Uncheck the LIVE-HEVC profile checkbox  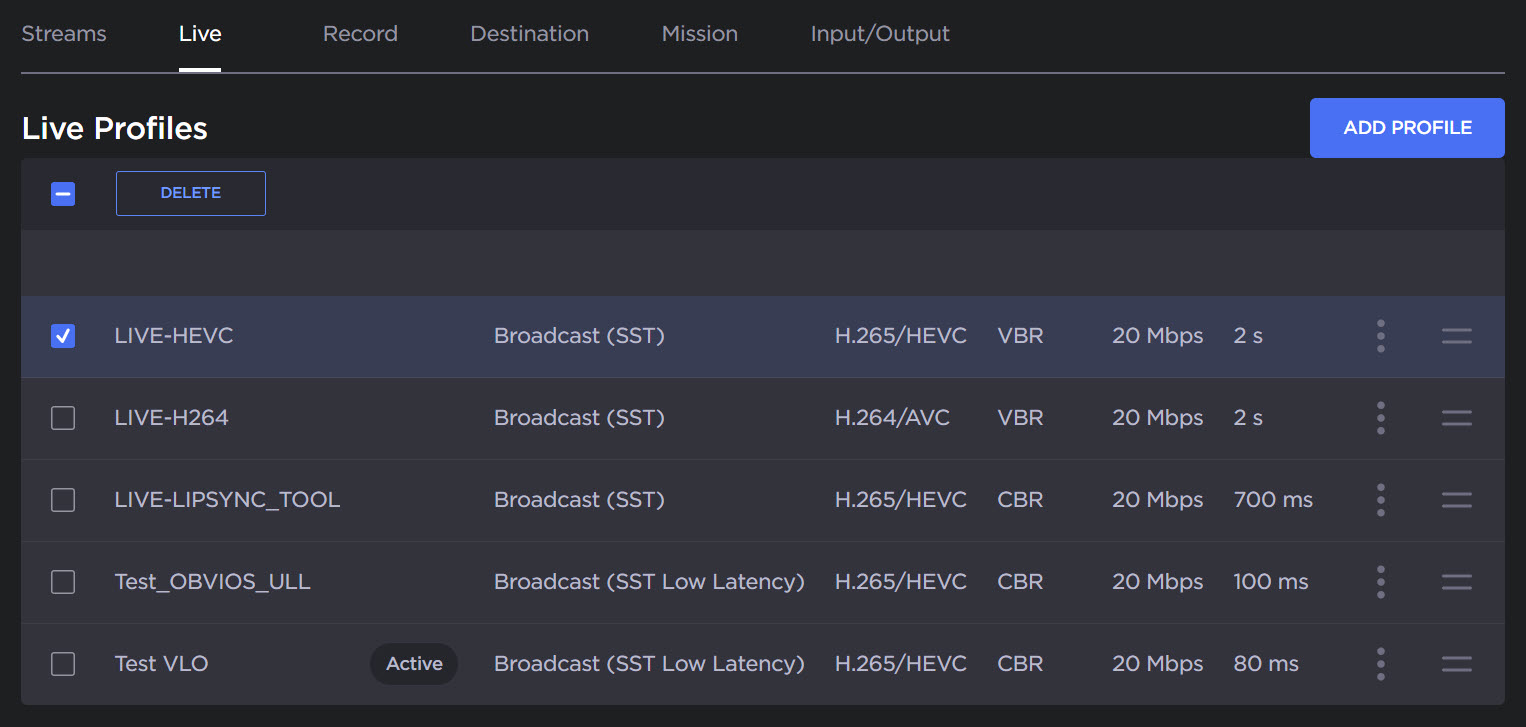(63, 336)
